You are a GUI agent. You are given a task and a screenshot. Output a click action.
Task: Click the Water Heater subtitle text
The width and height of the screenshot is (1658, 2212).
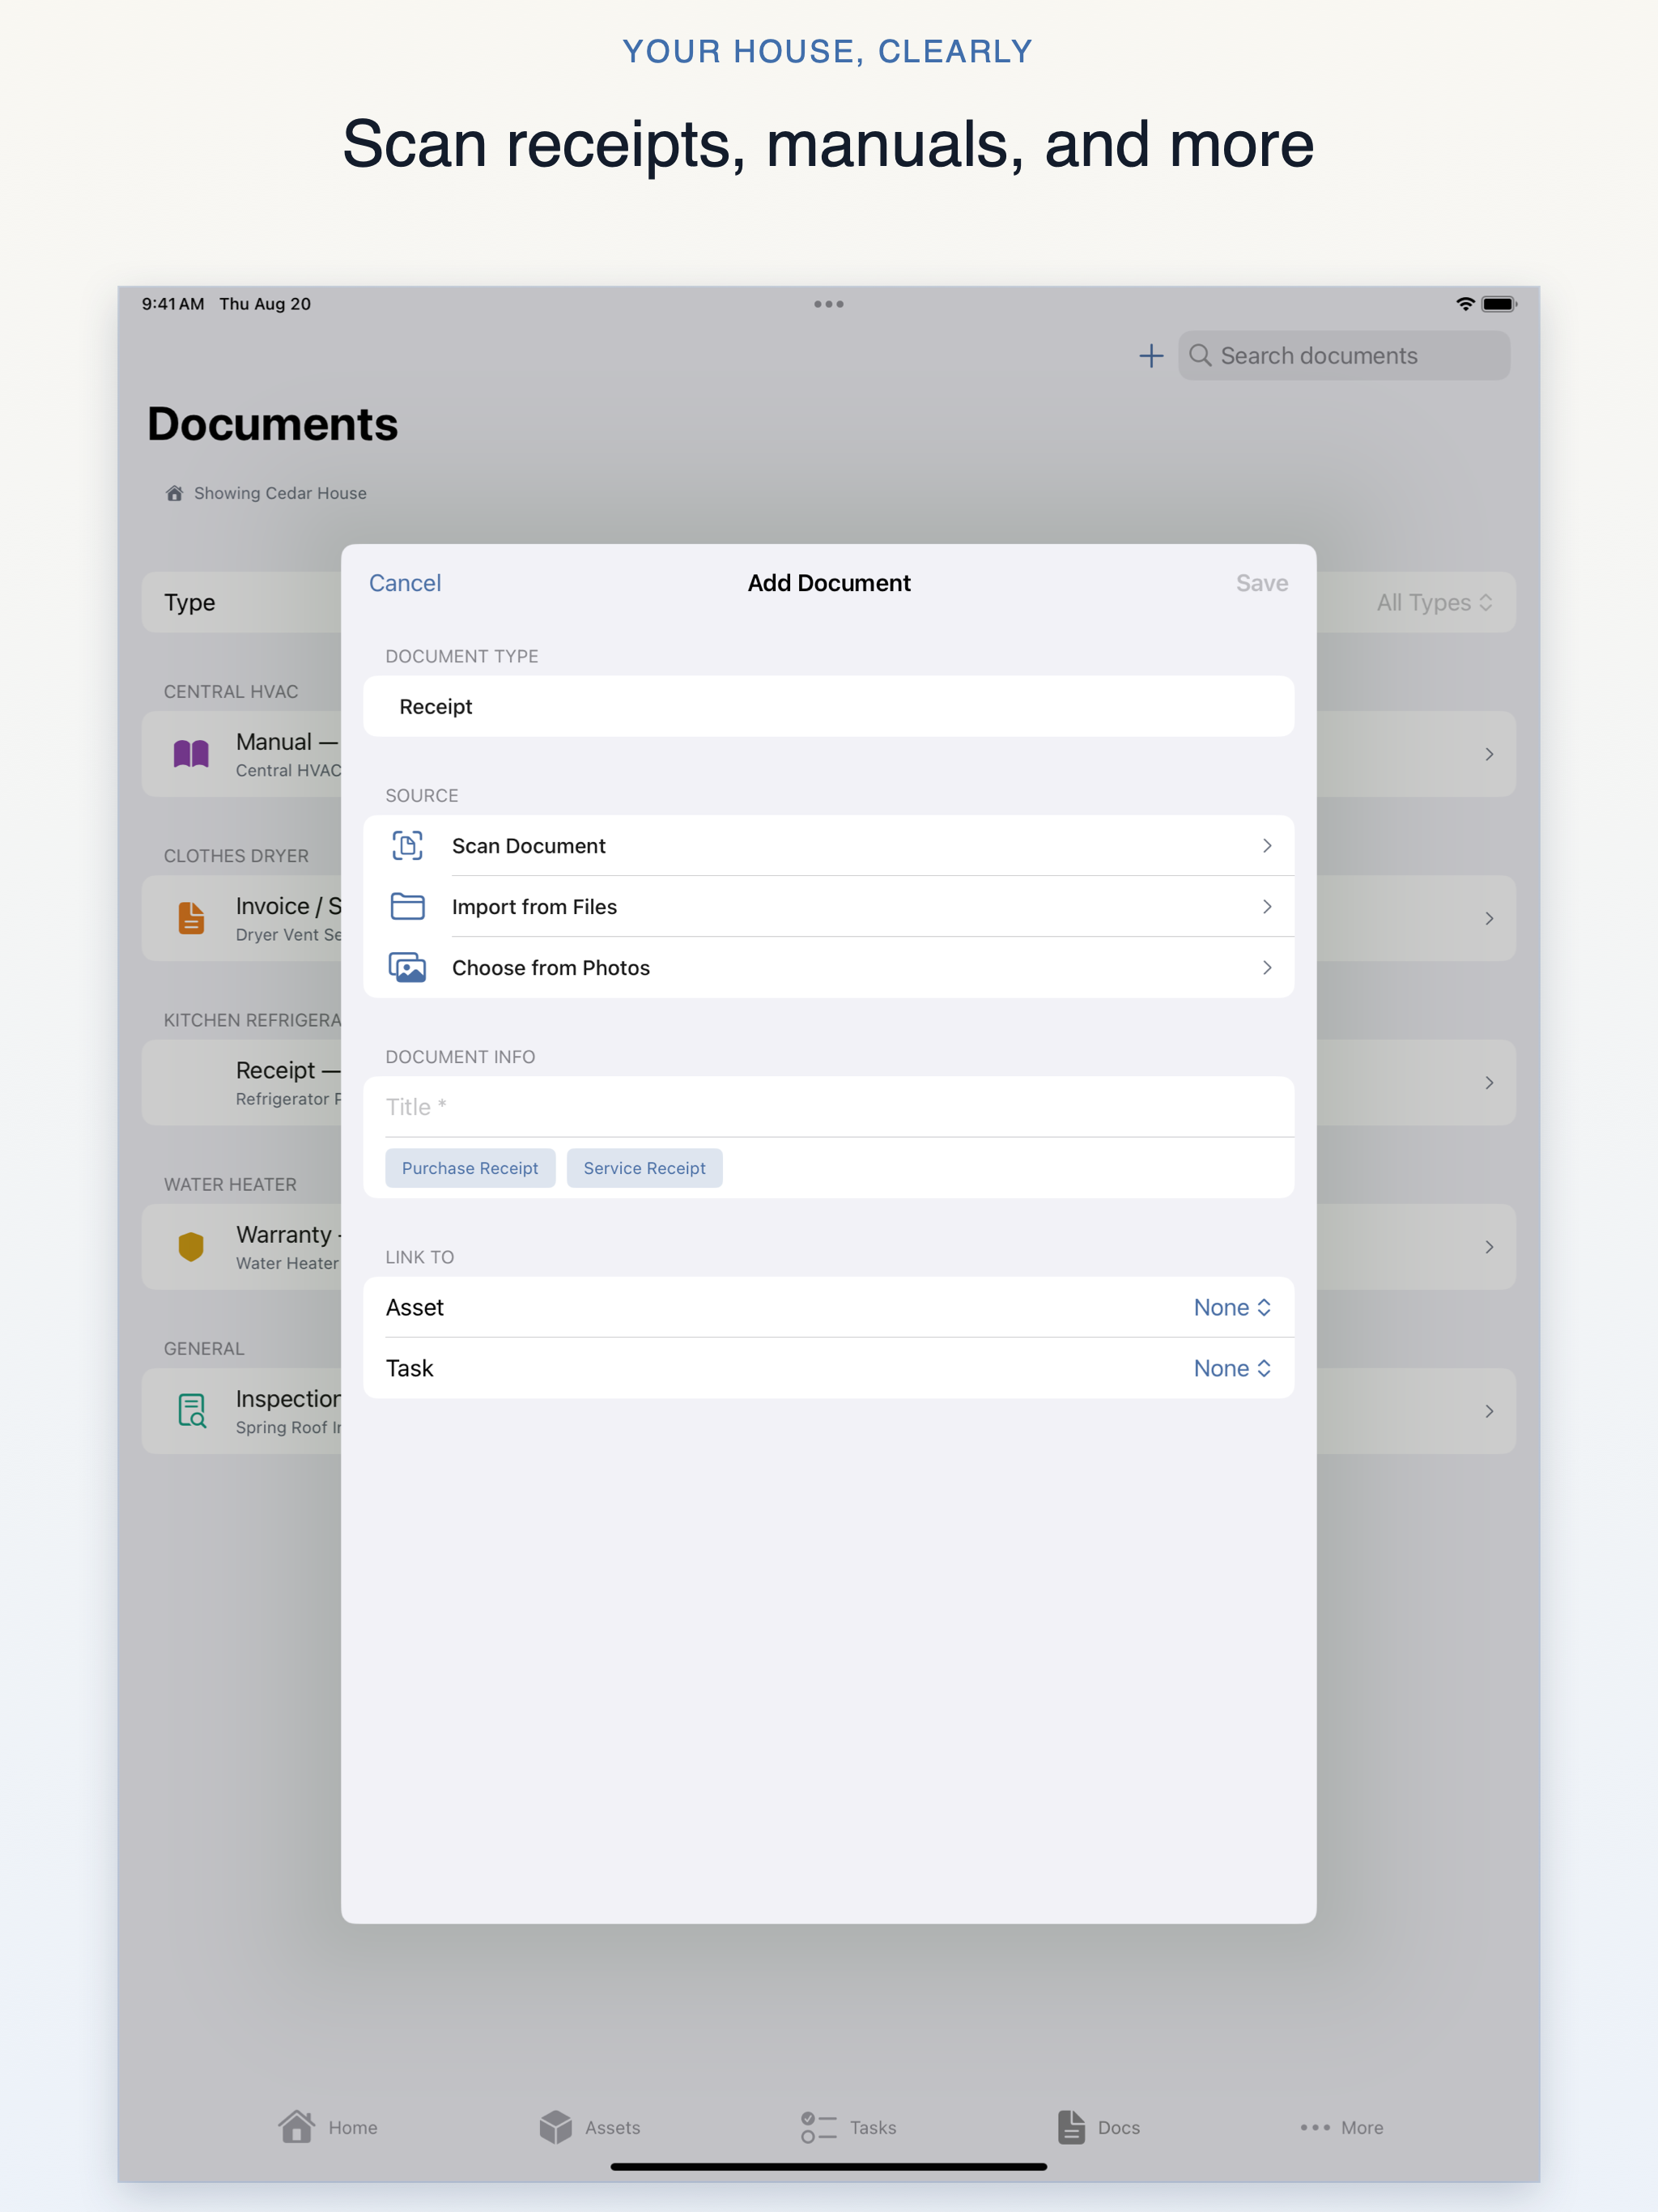coord(287,1263)
